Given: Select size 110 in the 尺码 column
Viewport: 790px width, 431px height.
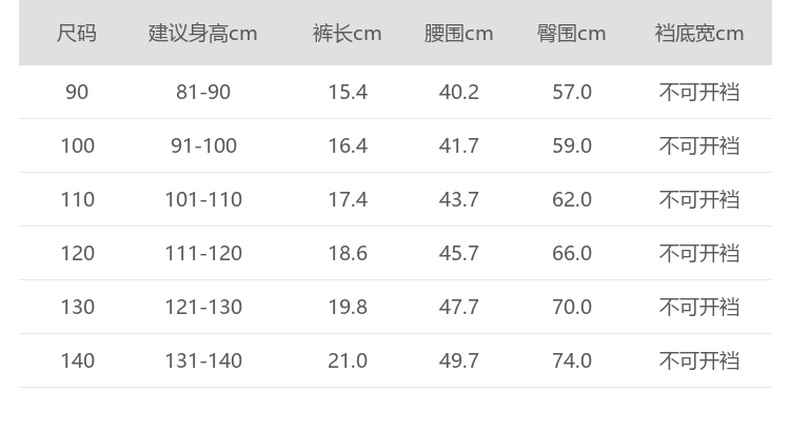Looking at the screenshot, I should click(x=77, y=200).
